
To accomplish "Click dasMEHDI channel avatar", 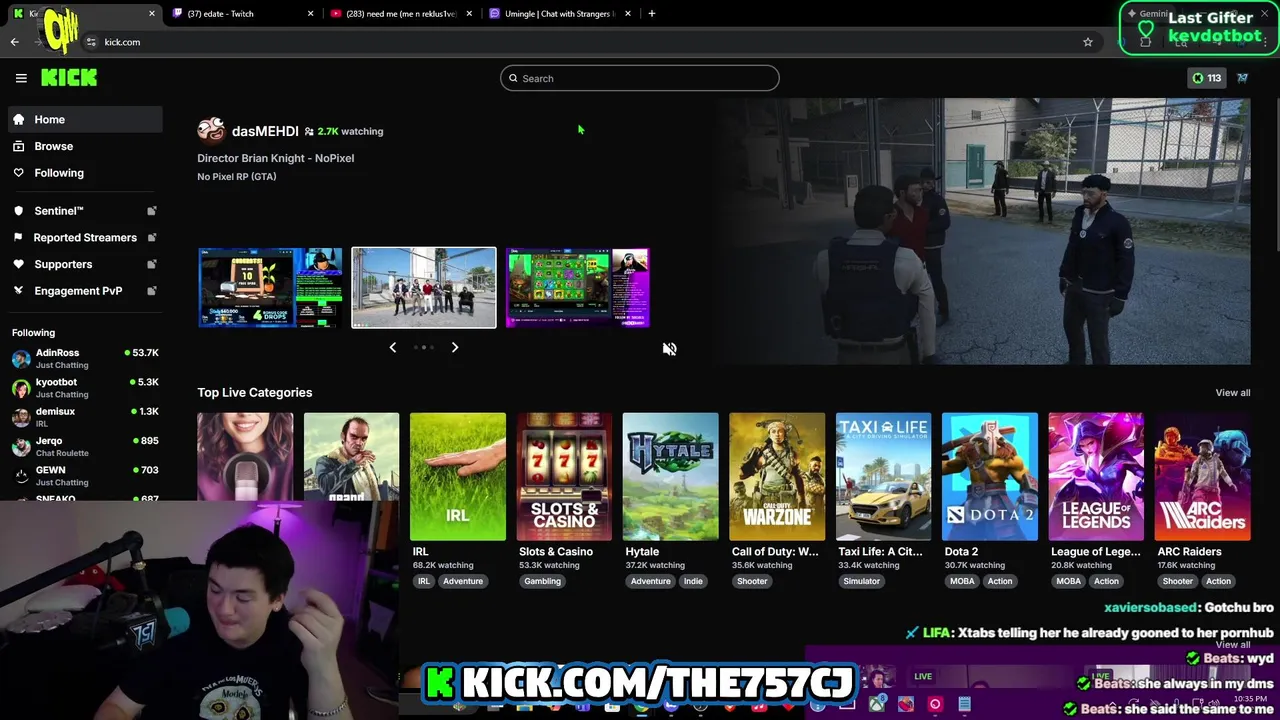I will 211,131.
